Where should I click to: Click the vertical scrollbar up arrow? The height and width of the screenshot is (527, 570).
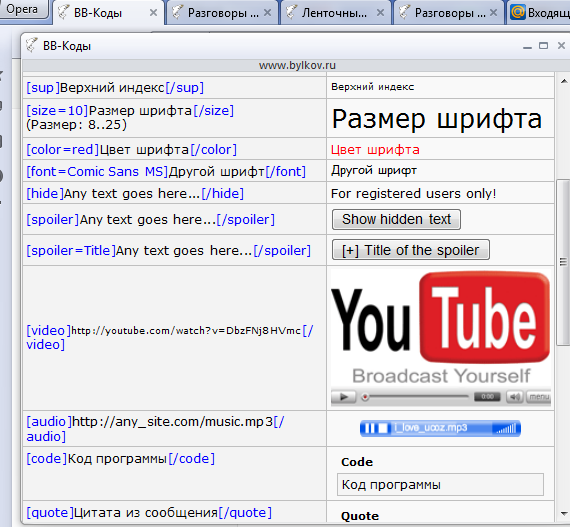pos(564,81)
